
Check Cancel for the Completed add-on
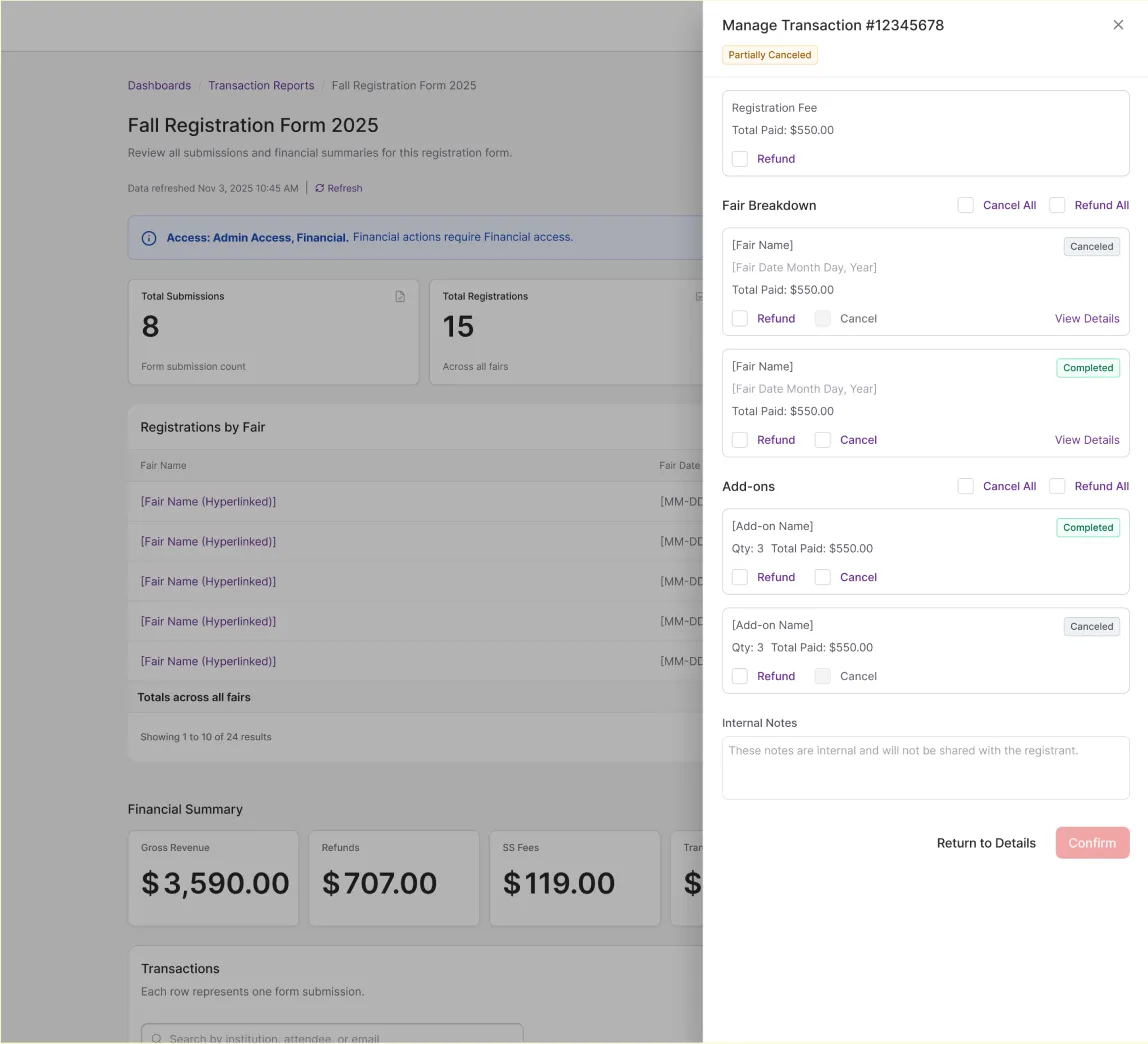(x=823, y=577)
